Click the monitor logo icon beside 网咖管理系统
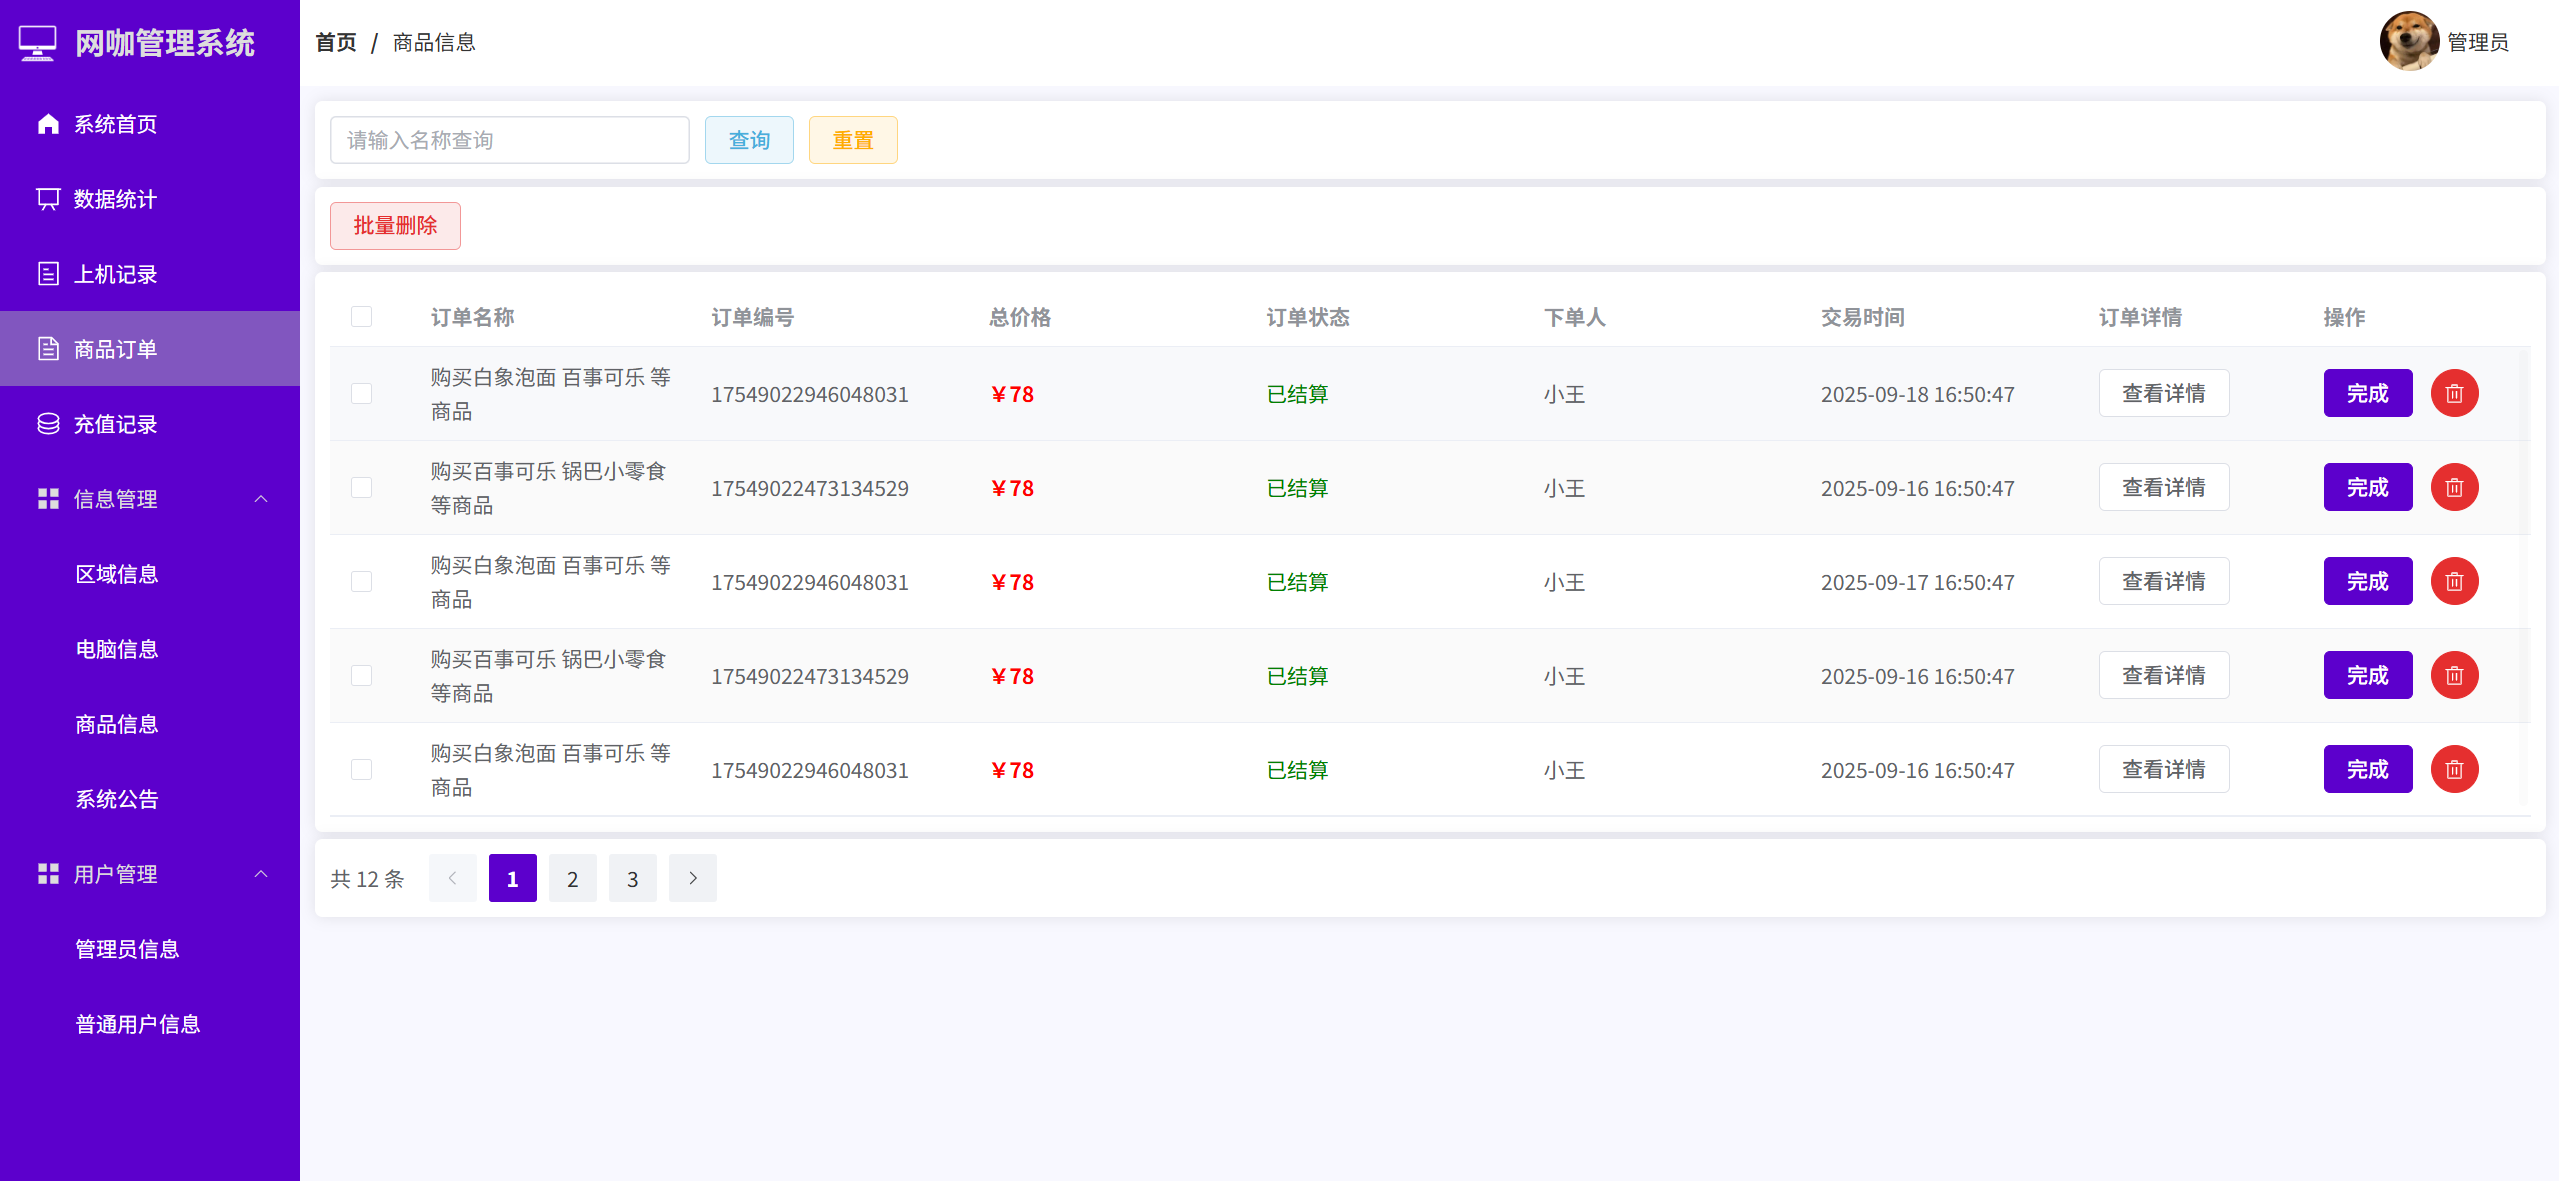This screenshot has width=2559, height=1181. pyautogui.click(x=38, y=43)
